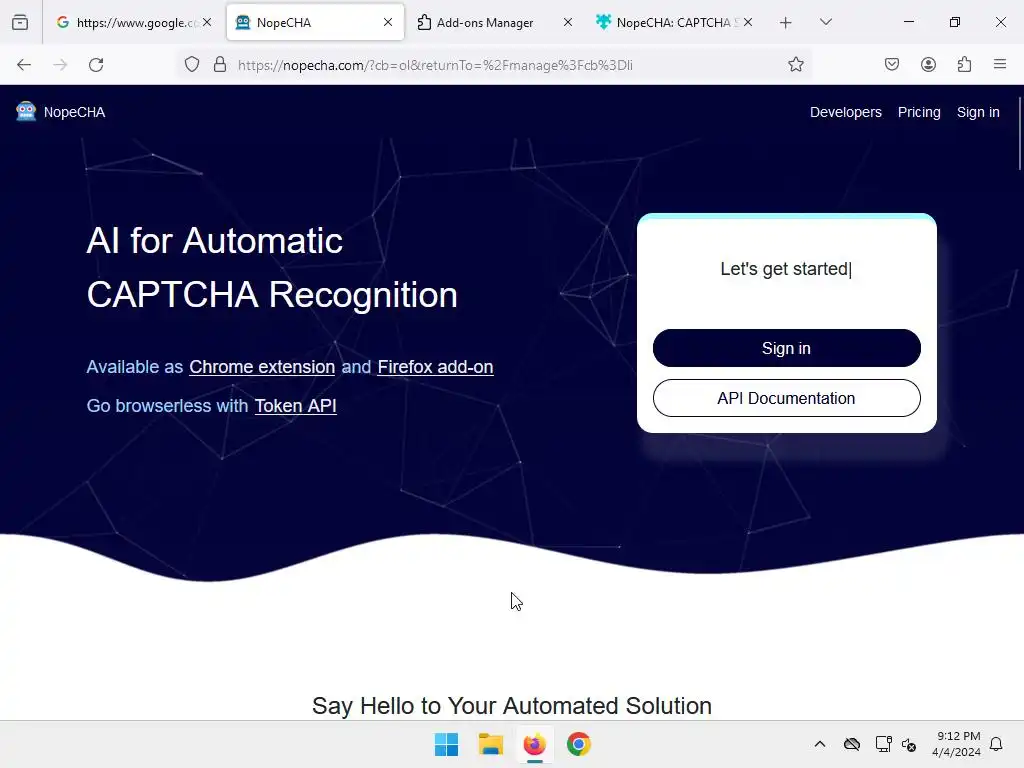The image size is (1024, 768).
Task: Open the Firefox account icon
Action: point(928,65)
